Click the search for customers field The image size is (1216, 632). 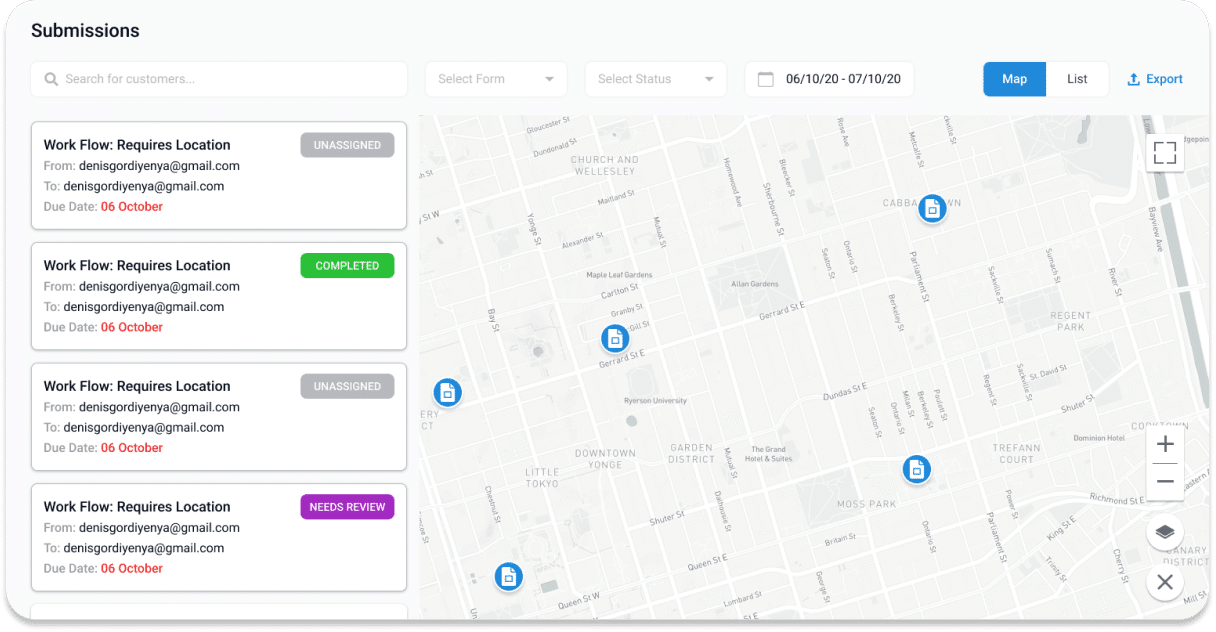pyautogui.click(x=219, y=79)
